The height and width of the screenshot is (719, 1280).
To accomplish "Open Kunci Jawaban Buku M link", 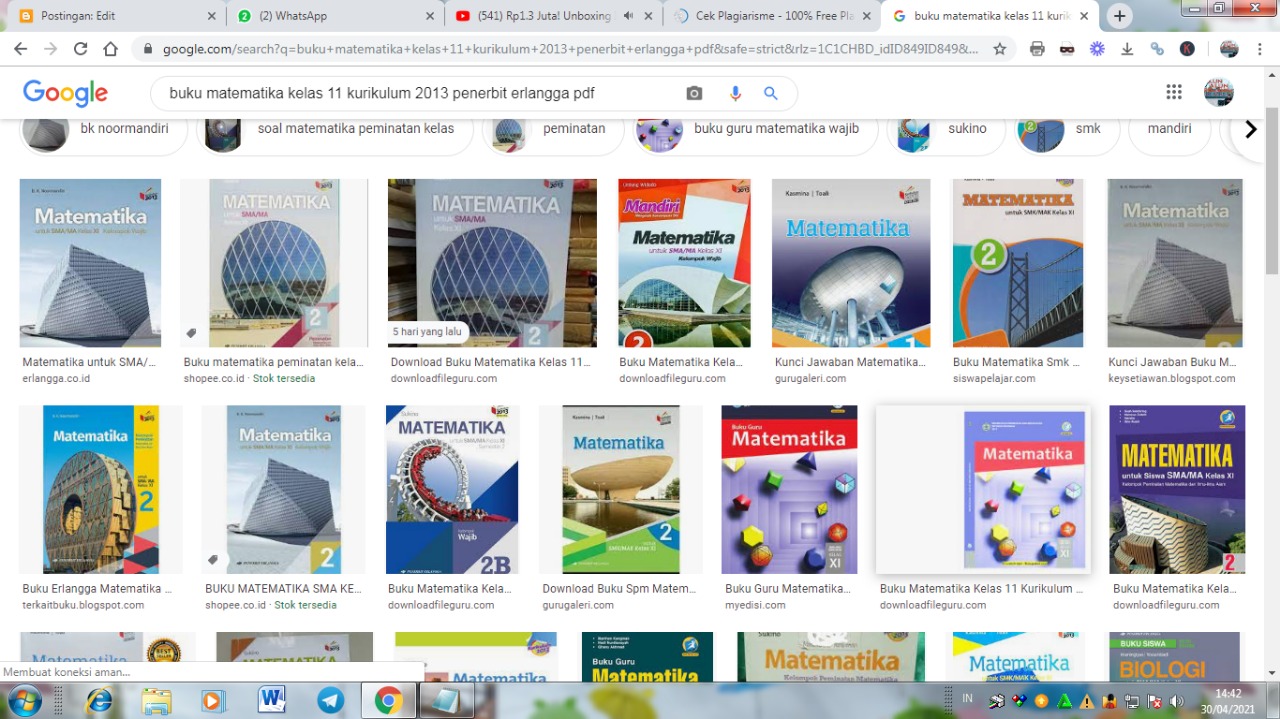I will tap(1172, 362).
